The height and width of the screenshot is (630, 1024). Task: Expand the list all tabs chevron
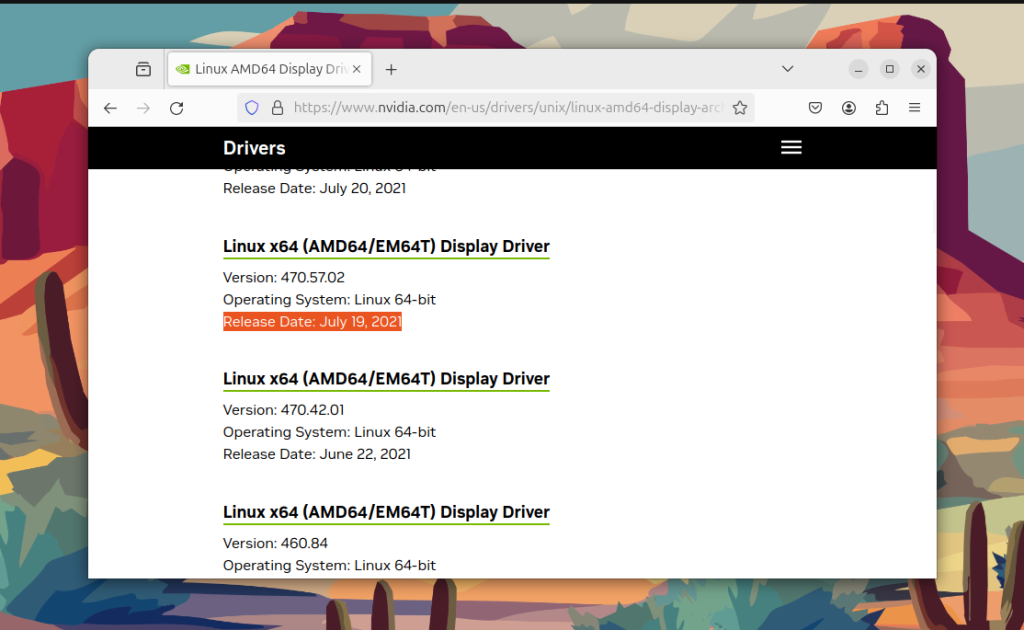pyautogui.click(x=788, y=69)
